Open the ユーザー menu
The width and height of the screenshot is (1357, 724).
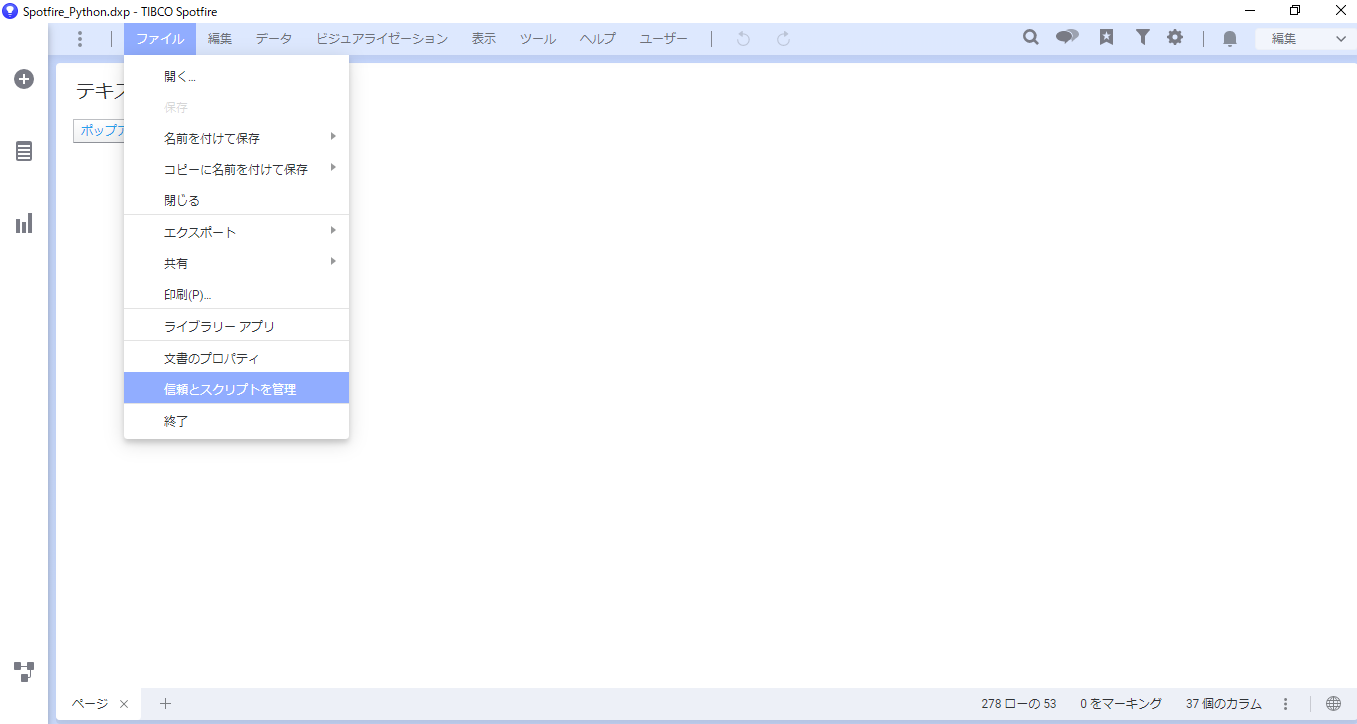[x=664, y=39]
